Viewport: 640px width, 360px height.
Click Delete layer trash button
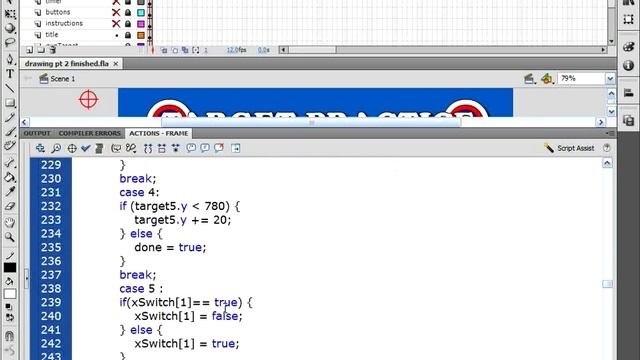52,50
